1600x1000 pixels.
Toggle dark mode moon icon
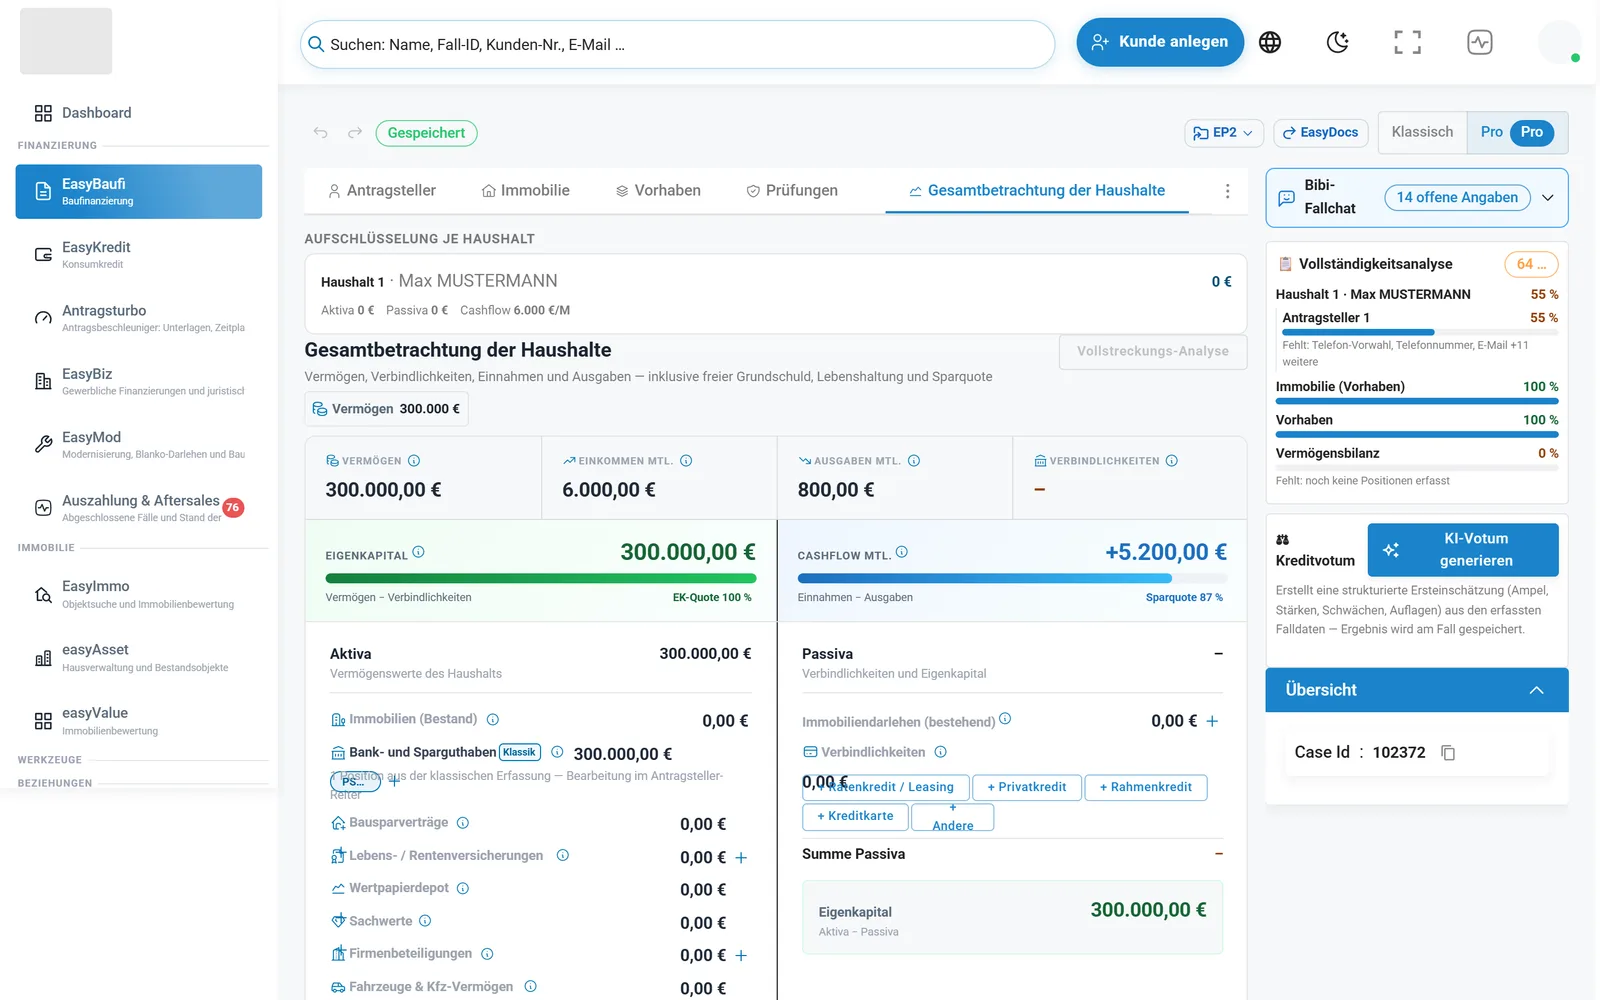[x=1338, y=42]
